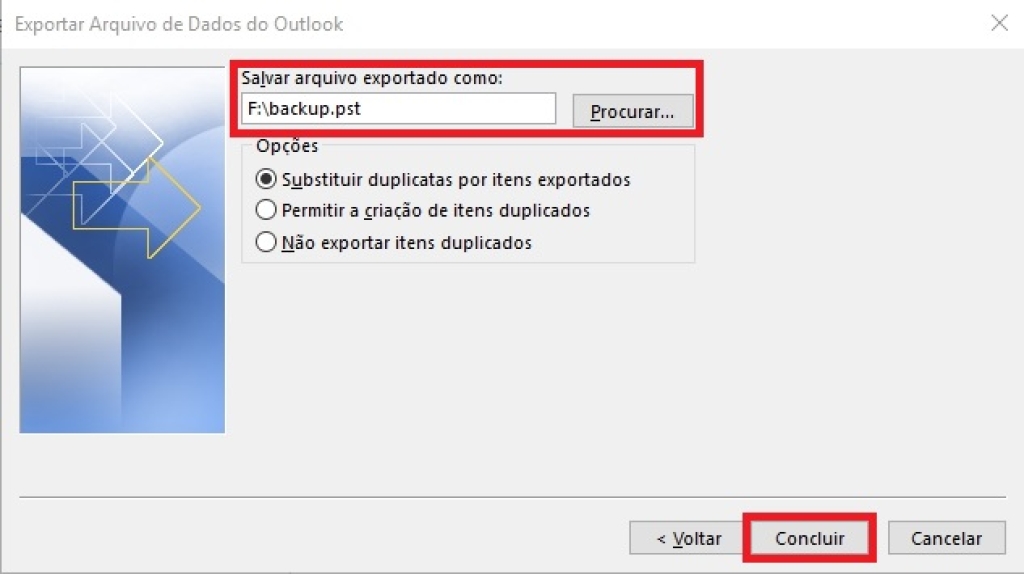Viewport: 1024px width, 574px height.
Task: Select Permitir a criação de itens duplicados radio
Action: (x=266, y=210)
